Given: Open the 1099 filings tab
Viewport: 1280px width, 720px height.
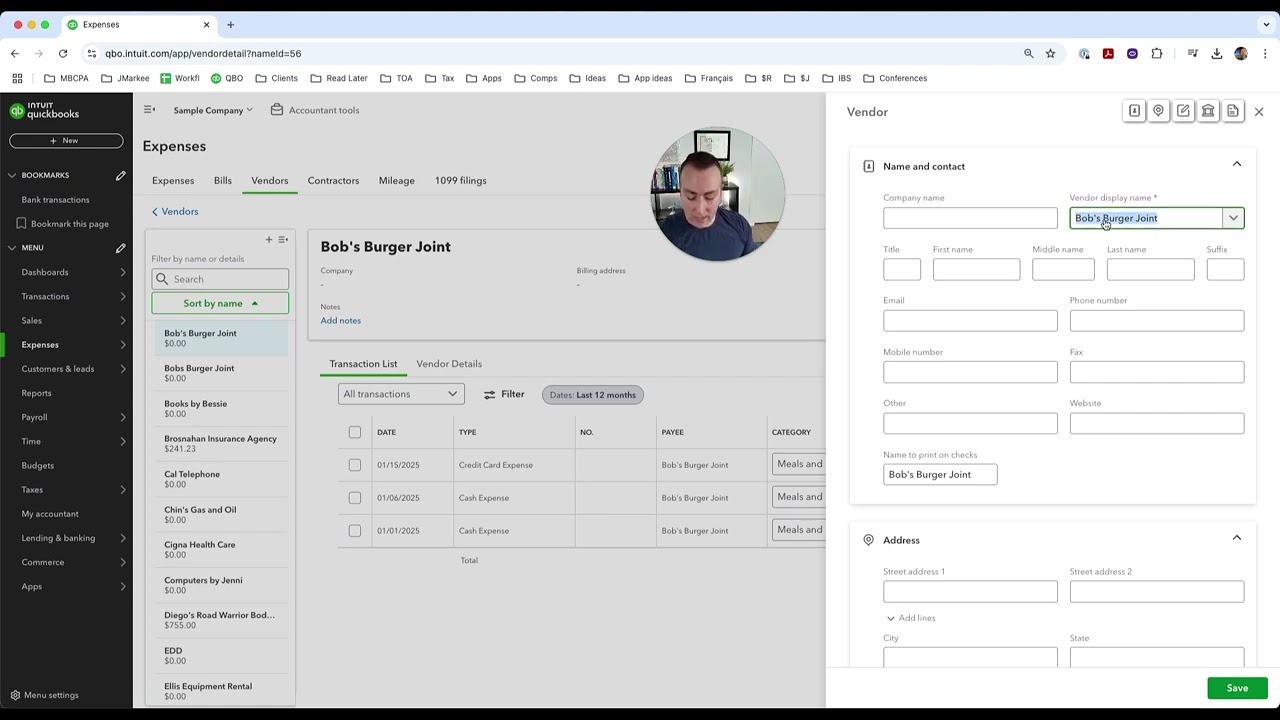Looking at the screenshot, I should click(x=460, y=180).
